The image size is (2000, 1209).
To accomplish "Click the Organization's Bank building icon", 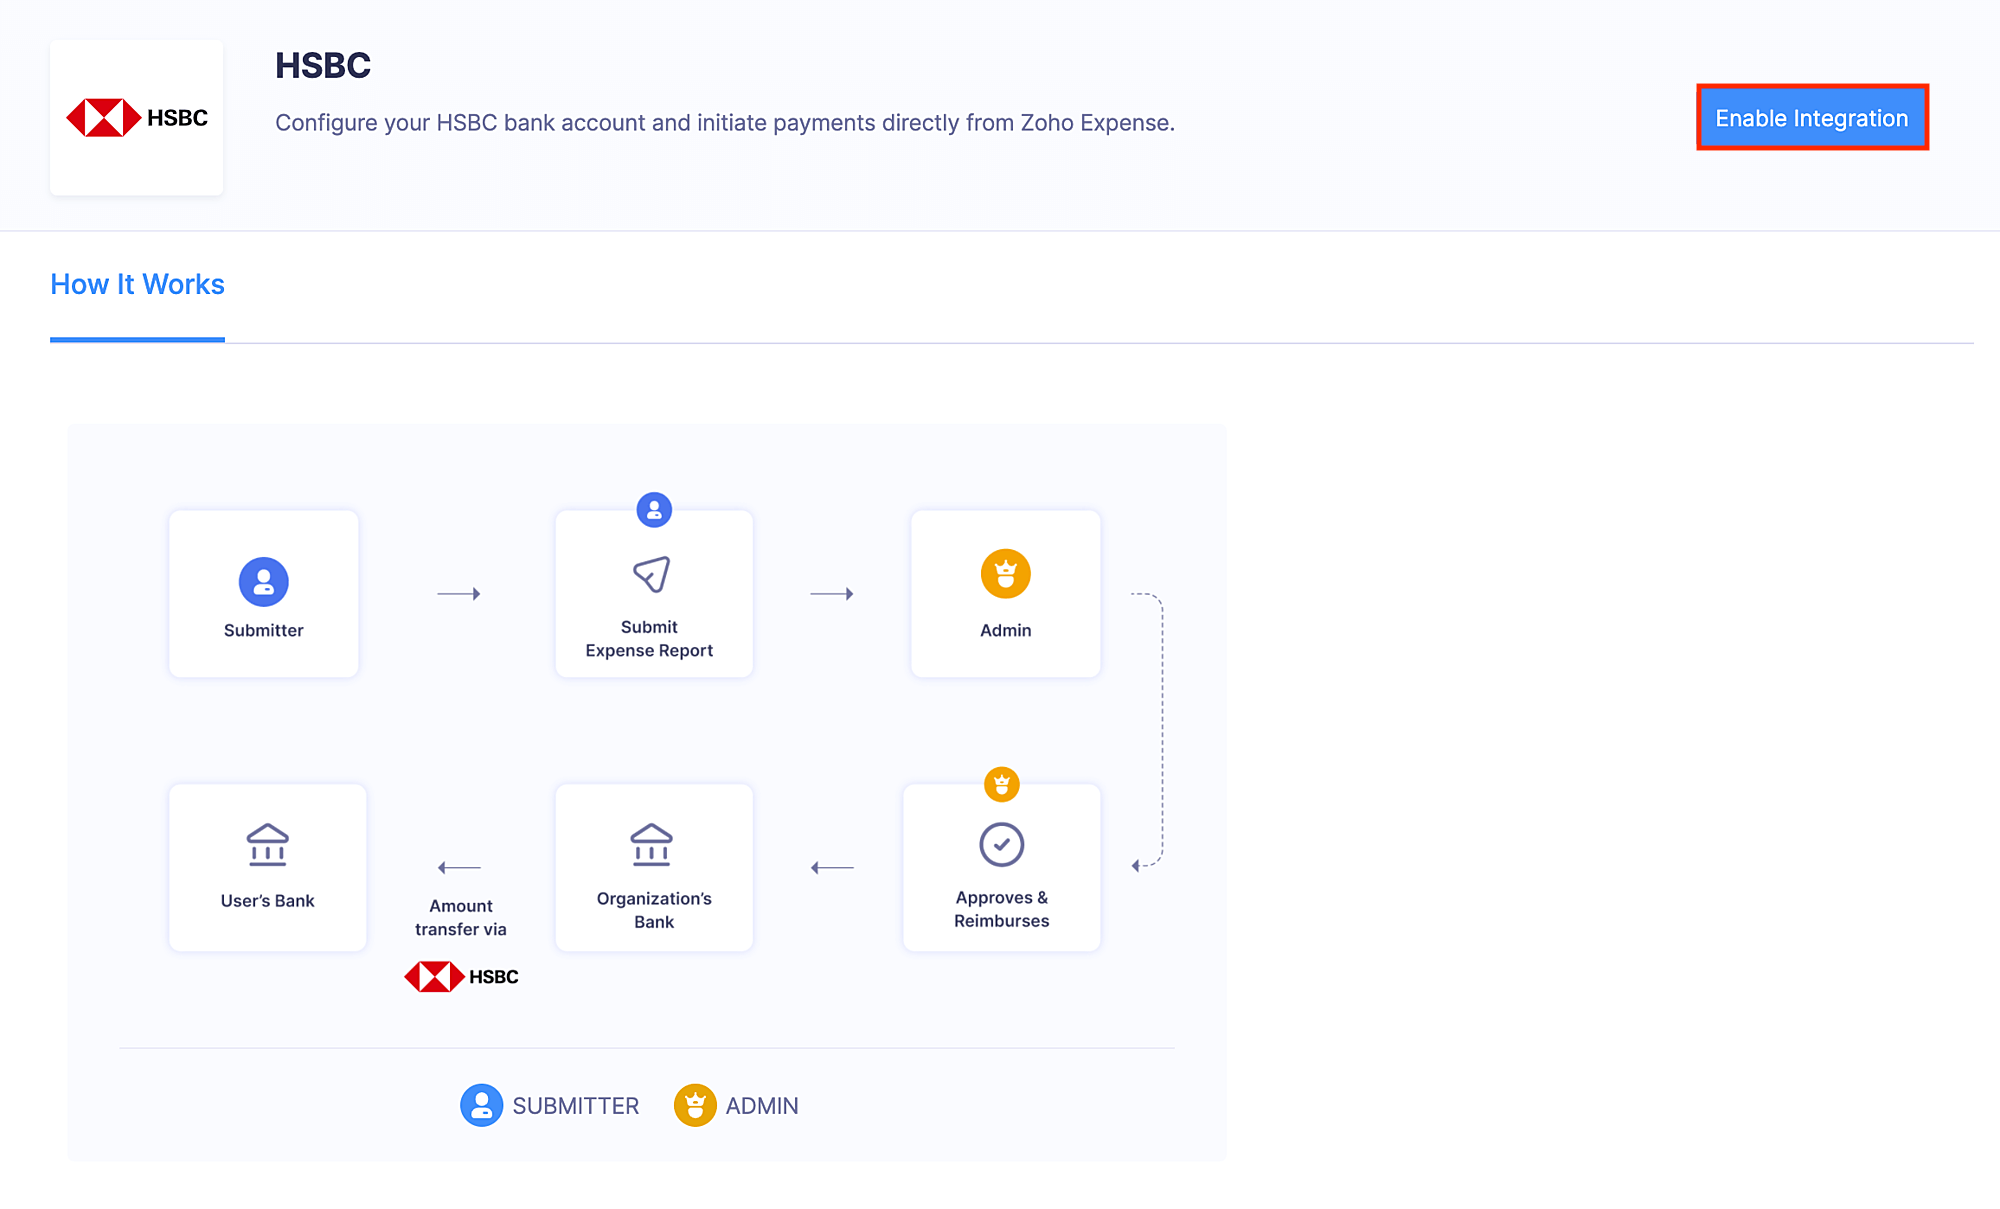I will 652,845.
